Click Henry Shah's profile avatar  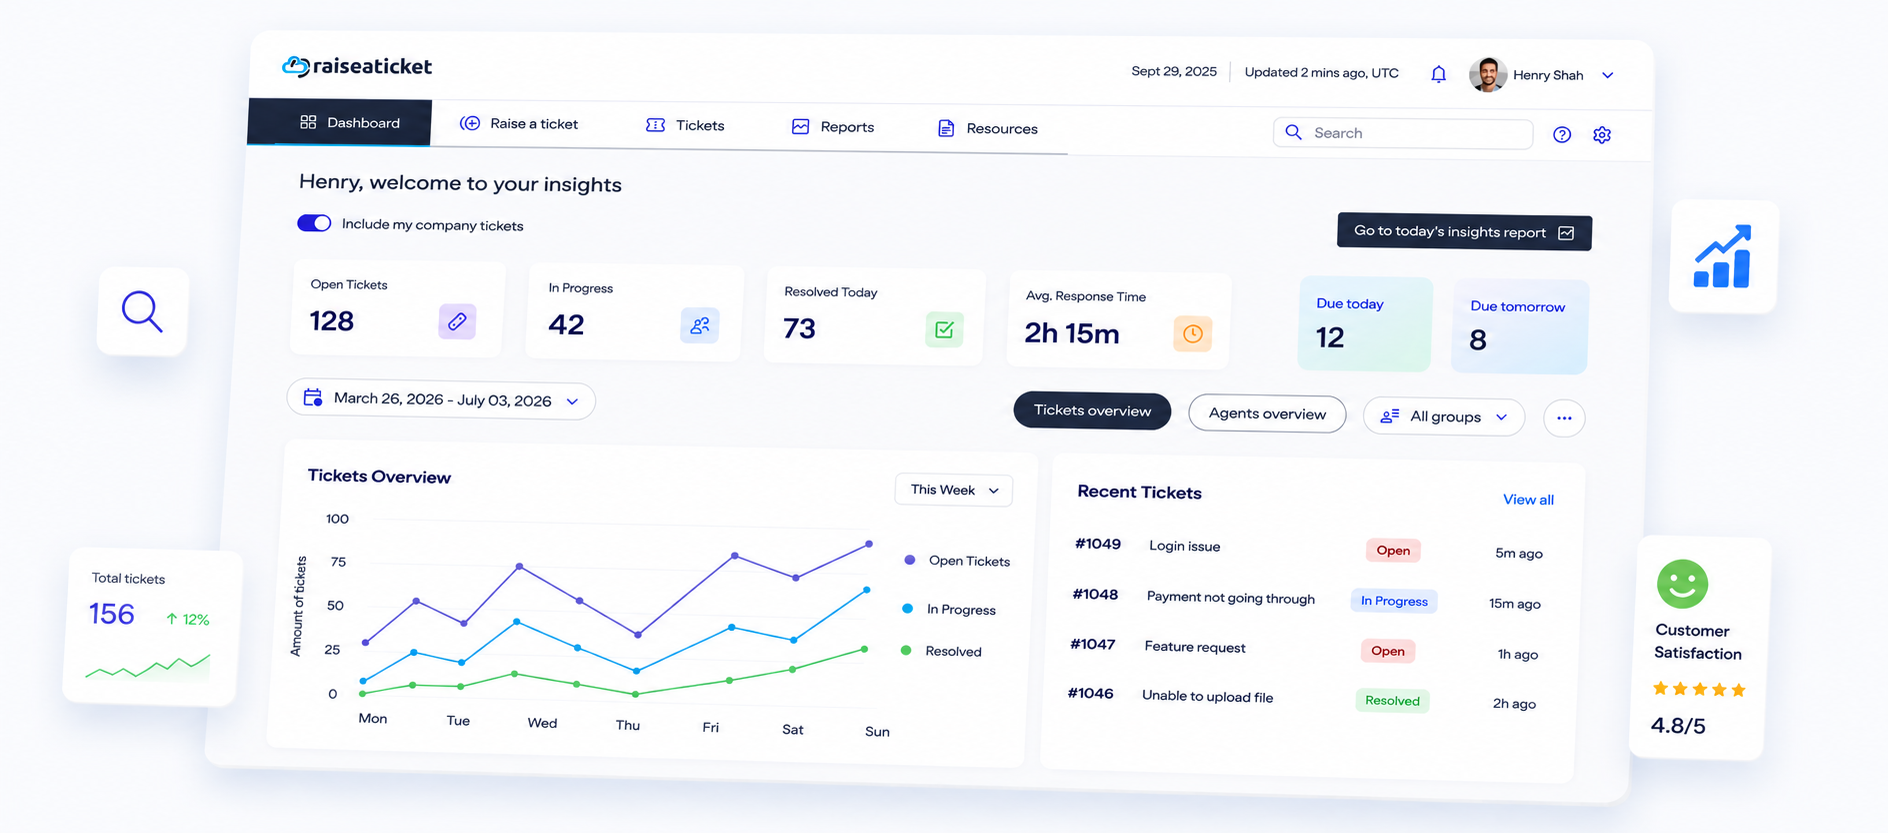(1487, 74)
